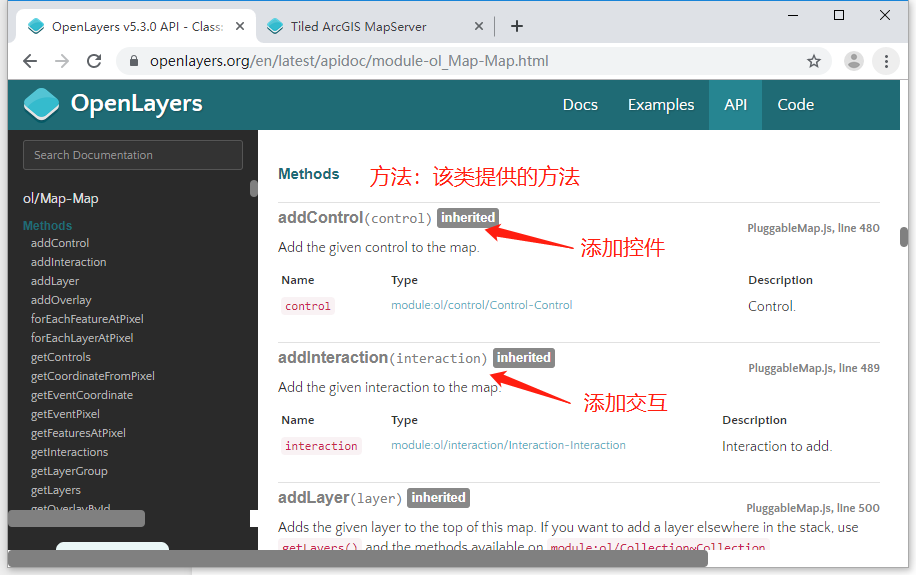Switch to Tiled ArcGIS MapServer tab
Screen dimensions: 916x575
click(x=359, y=27)
